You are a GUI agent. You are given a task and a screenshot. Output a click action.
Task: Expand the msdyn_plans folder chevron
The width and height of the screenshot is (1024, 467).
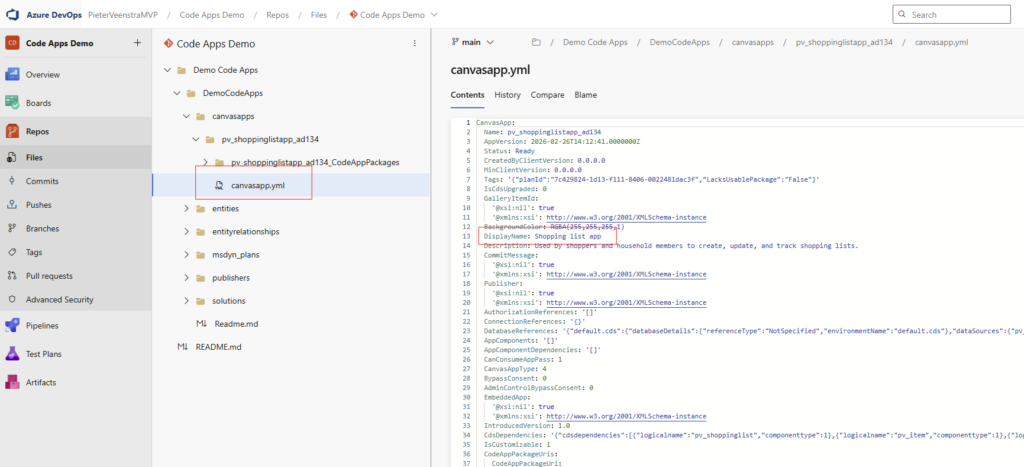186,255
